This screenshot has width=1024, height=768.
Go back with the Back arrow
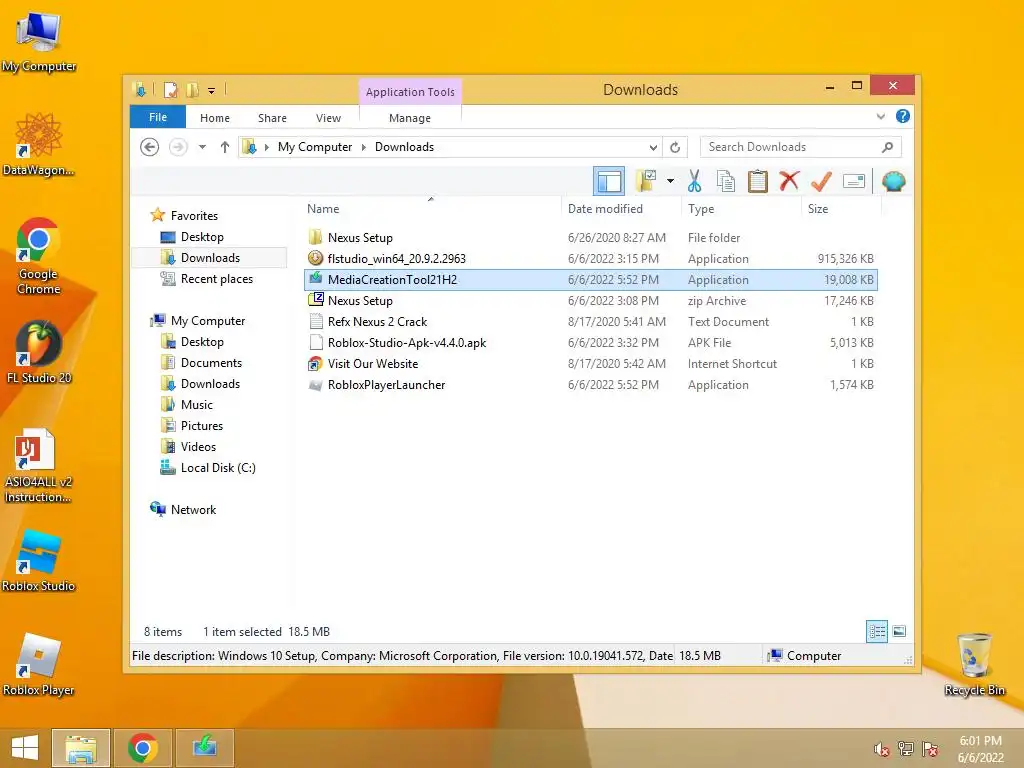pyautogui.click(x=150, y=147)
